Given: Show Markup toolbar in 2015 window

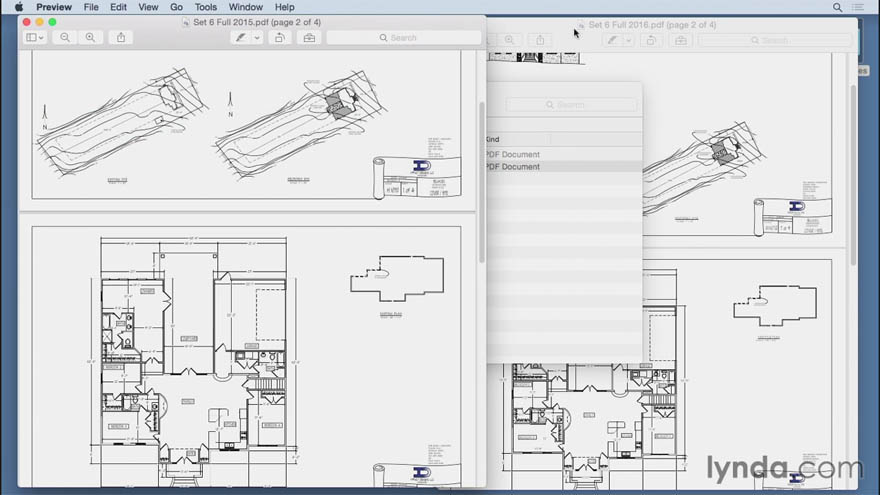Looking at the screenshot, I should [309, 38].
